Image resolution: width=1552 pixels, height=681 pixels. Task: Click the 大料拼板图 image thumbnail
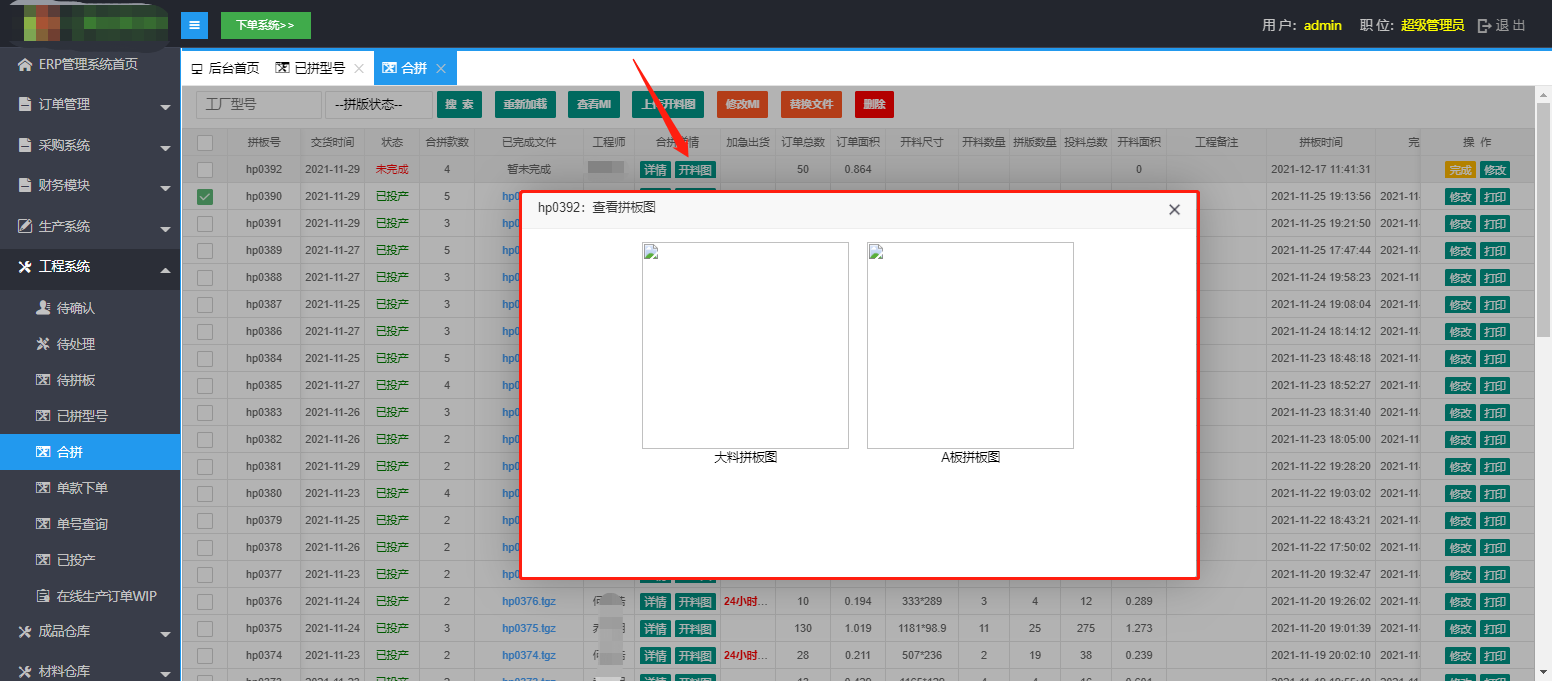click(745, 345)
